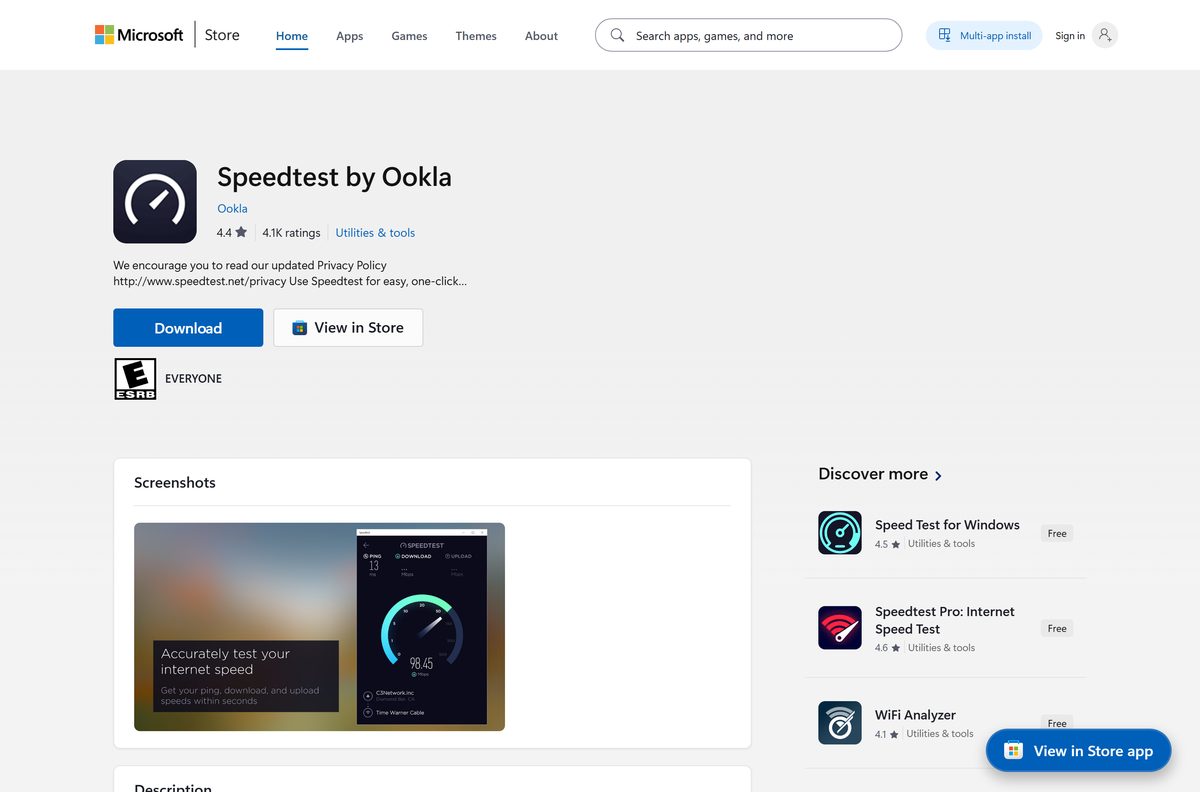Screen dimensions: 1200x792
Task: Open the Games tab
Action: [409, 36]
